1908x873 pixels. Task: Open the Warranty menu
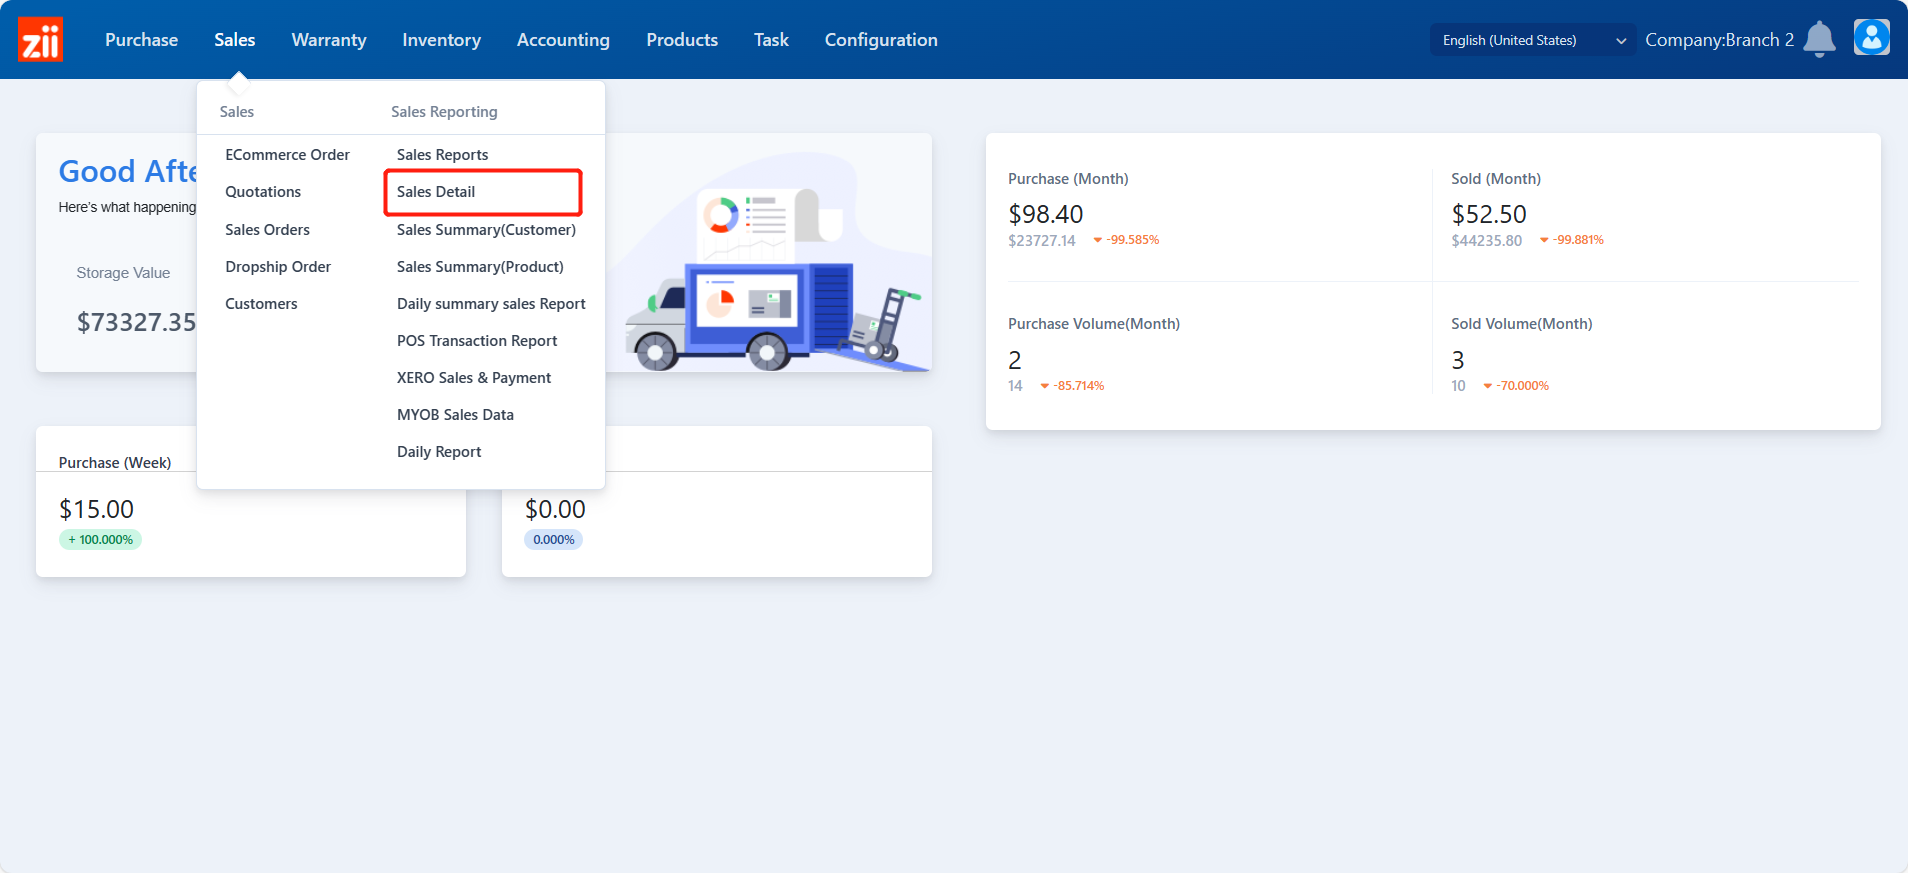(329, 40)
